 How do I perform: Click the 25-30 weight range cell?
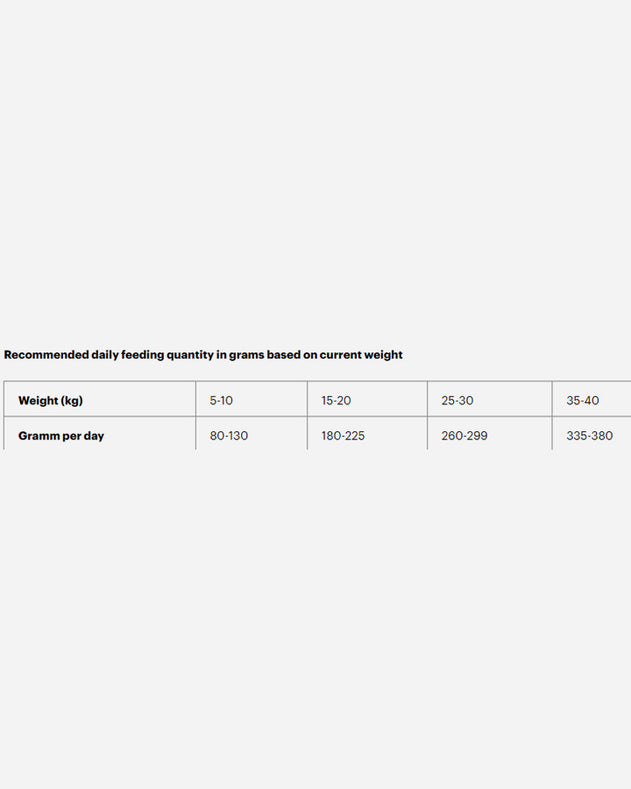point(457,401)
